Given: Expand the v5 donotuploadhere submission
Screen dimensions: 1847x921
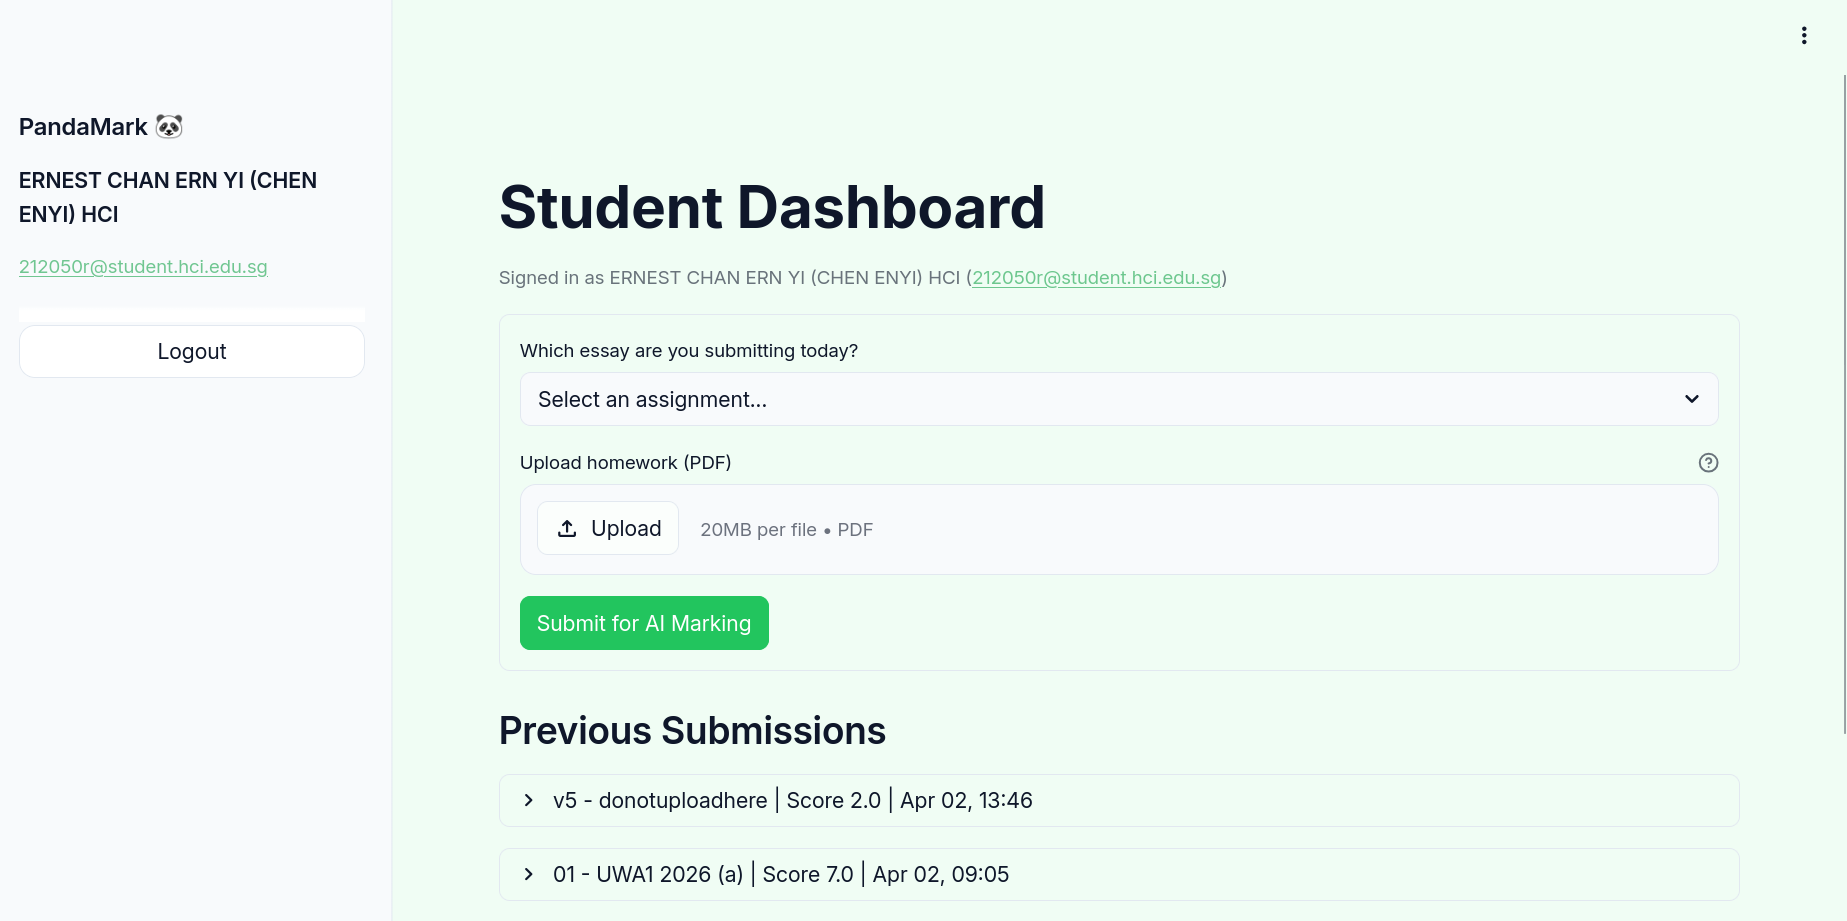Looking at the screenshot, I should 529,801.
